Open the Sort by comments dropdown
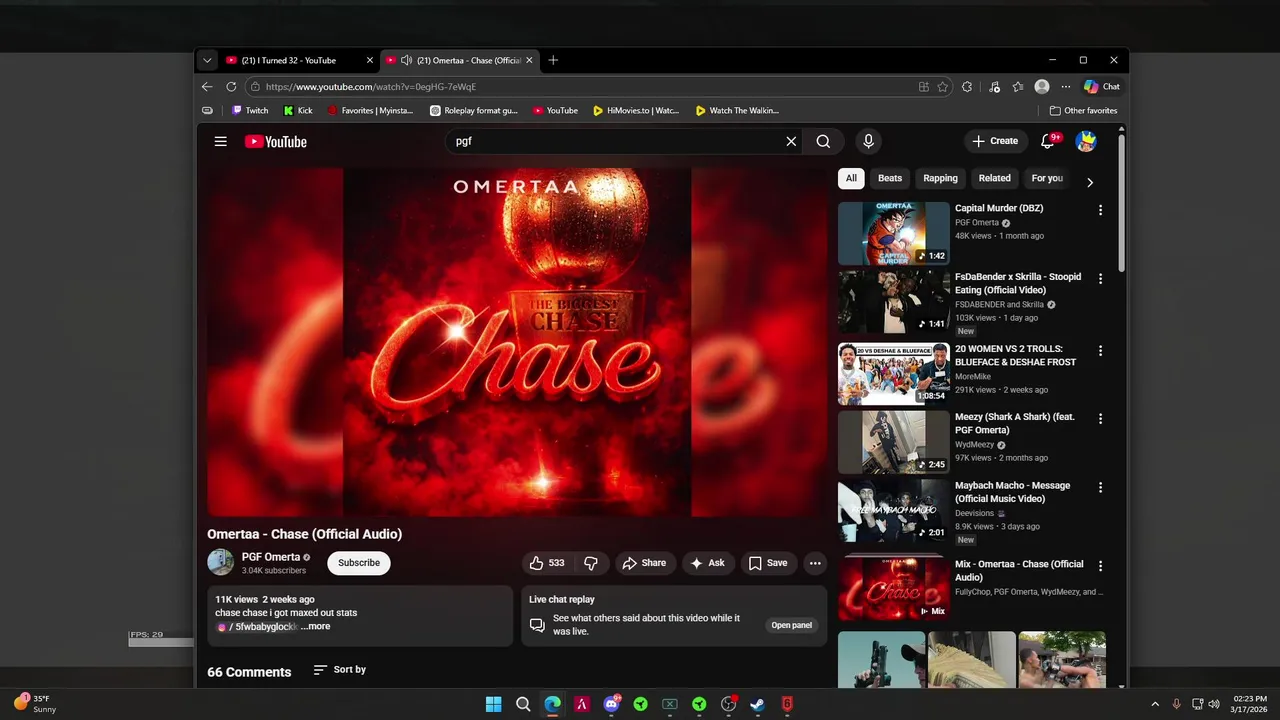The image size is (1280, 720). pos(340,670)
